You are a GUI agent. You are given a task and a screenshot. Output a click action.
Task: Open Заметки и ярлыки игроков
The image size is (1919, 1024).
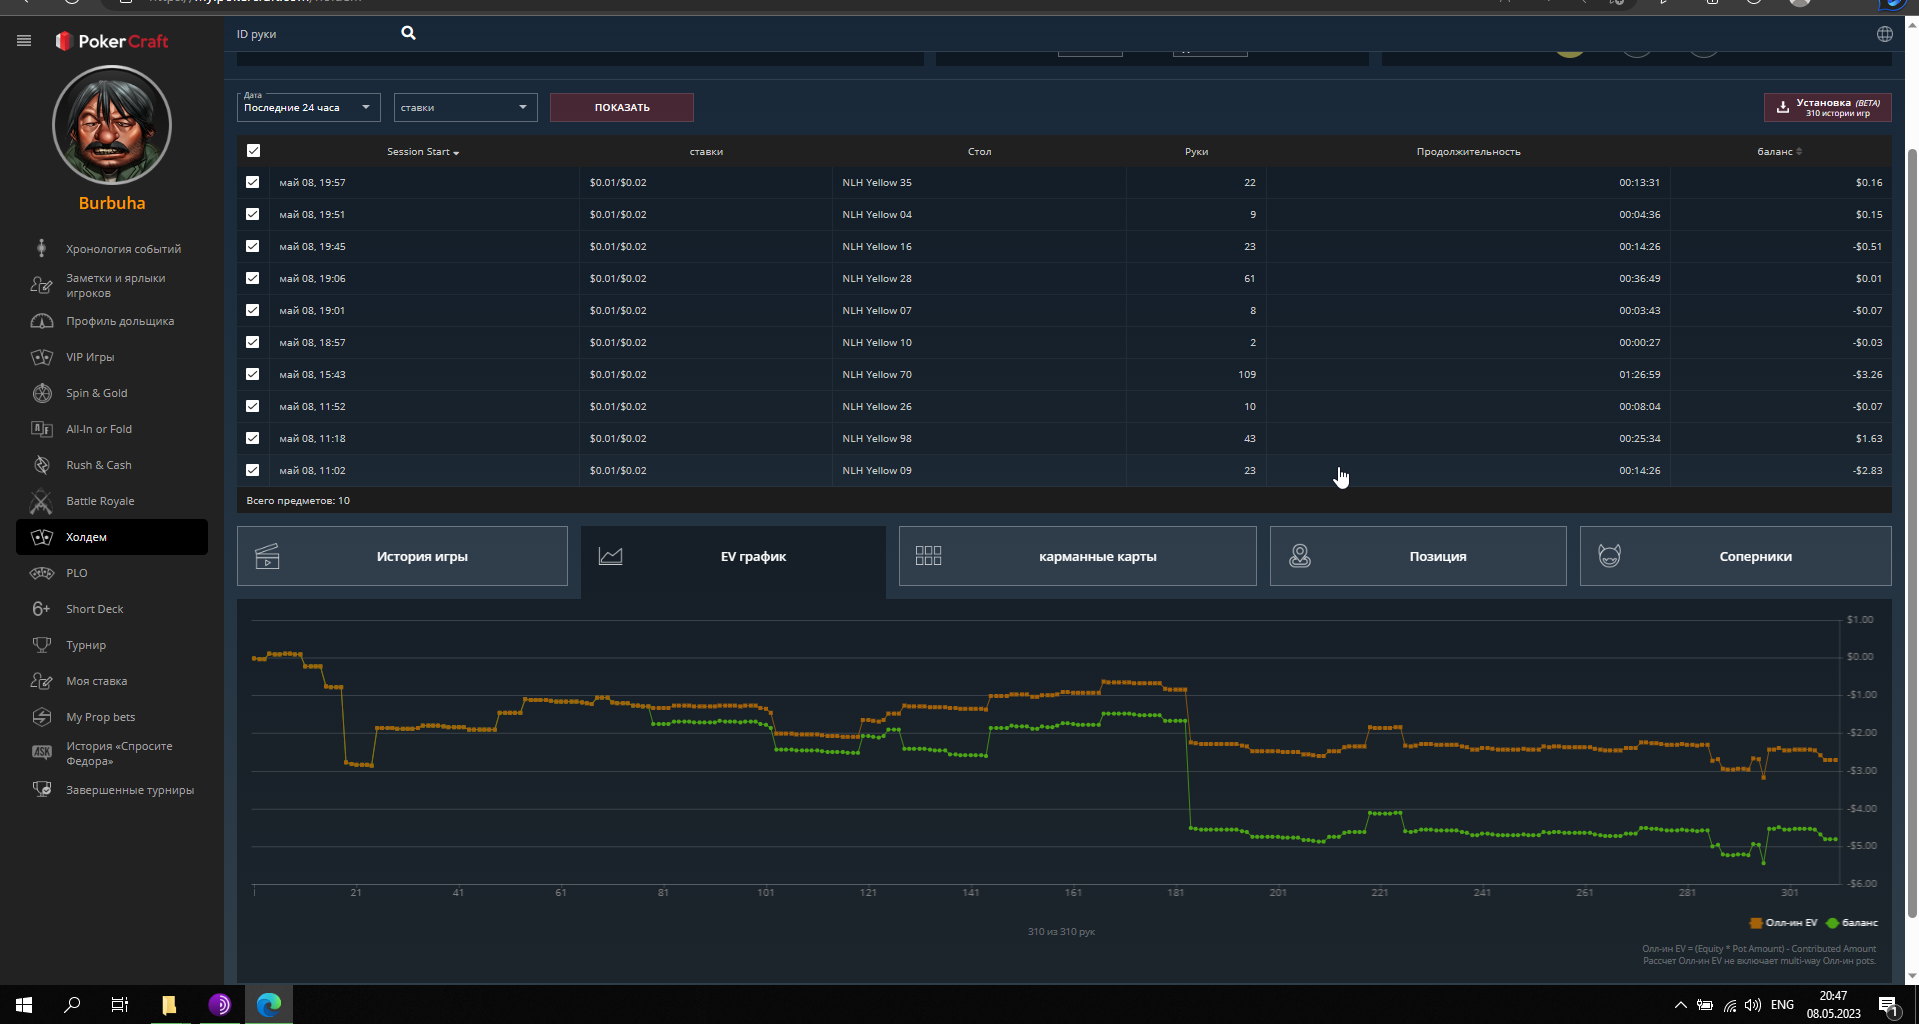coord(112,285)
